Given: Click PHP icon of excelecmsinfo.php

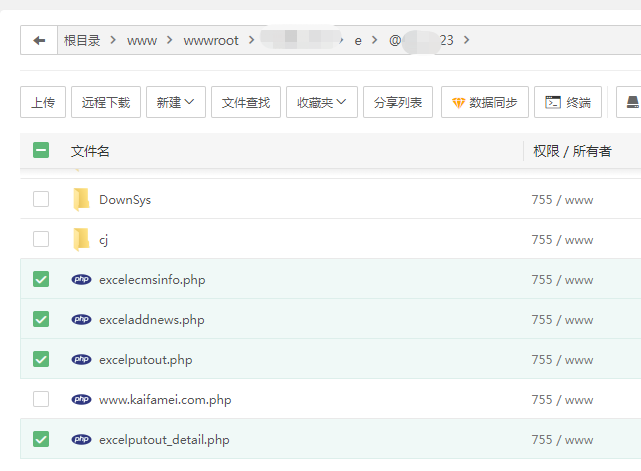Looking at the screenshot, I should [x=82, y=280].
